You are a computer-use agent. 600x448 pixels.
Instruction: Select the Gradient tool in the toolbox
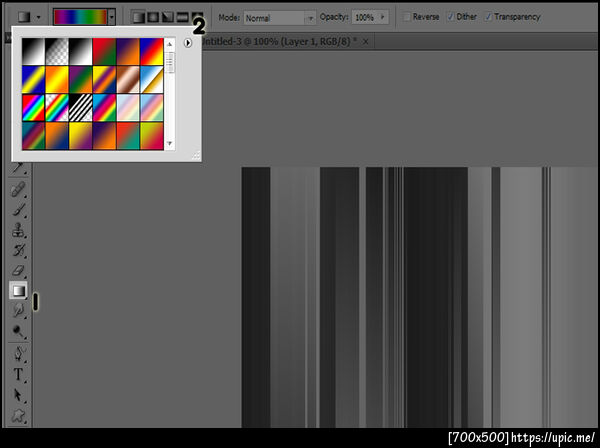tap(18, 290)
